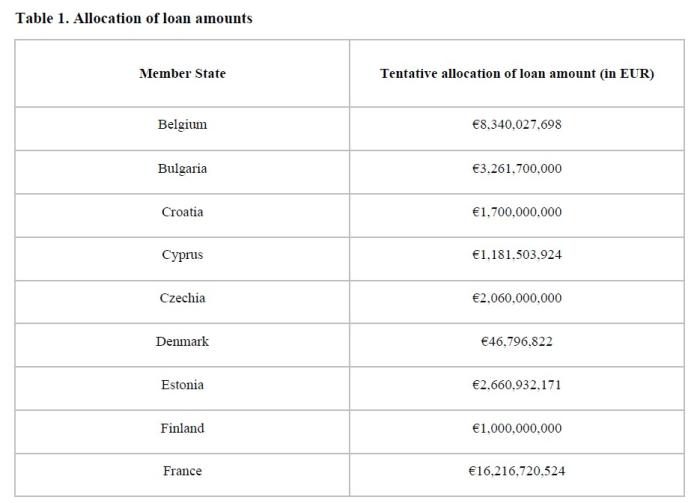Select the 'Tentative allocation of loan amount' header
Screen dimensions: 700x503
click(x=517, y=73)
